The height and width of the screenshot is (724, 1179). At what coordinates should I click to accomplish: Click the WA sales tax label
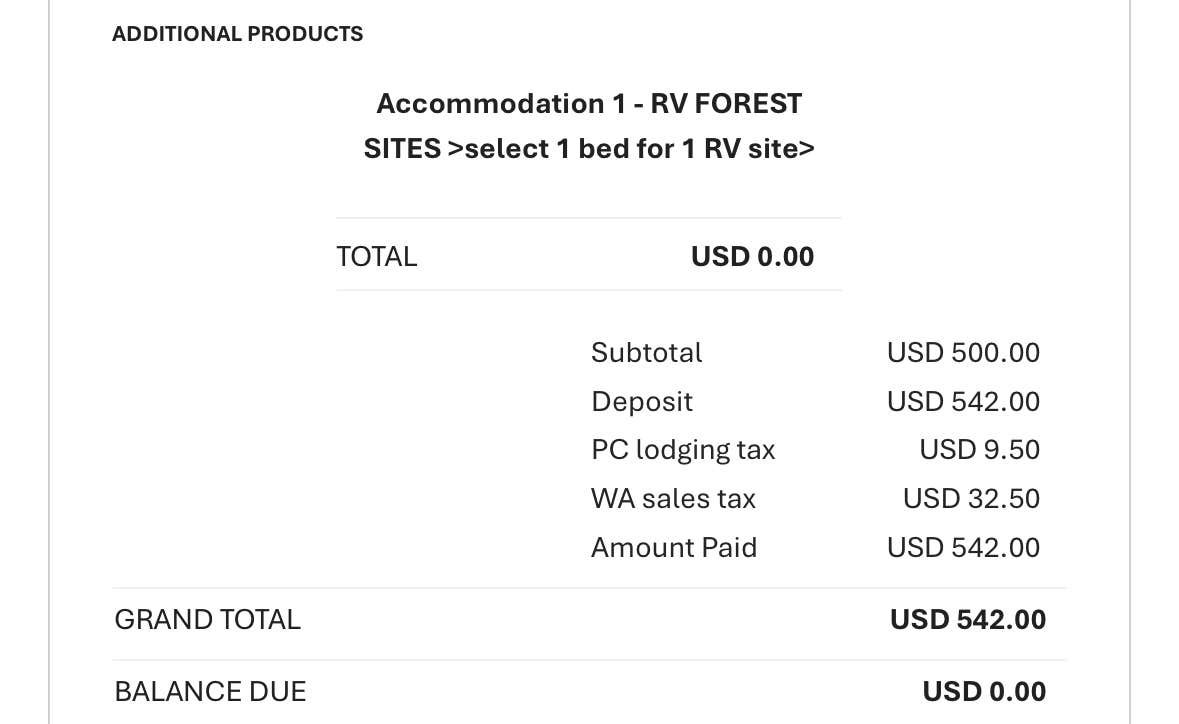coord(673,499)
